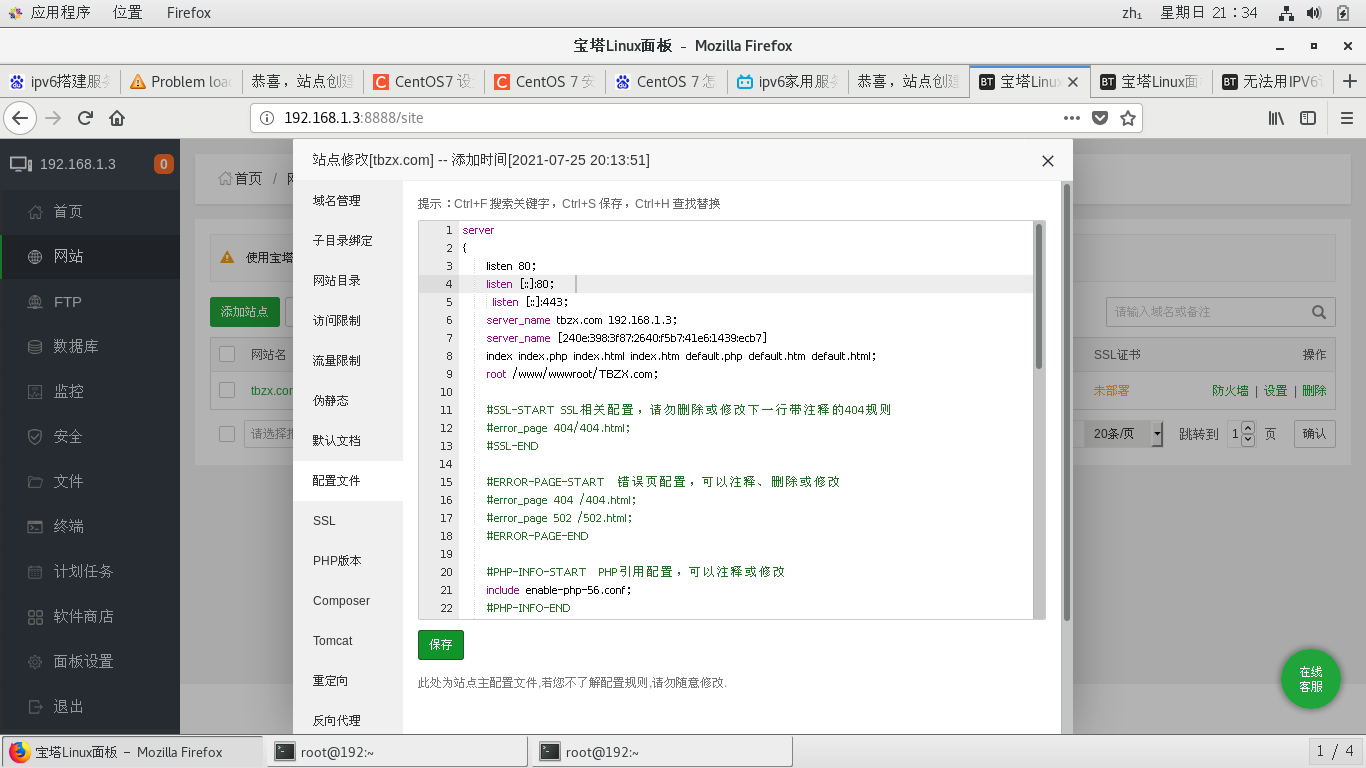The image size is (1366, 768).
Task: Click search magnifier in site search box
Action: click(x=1320, y=312)
